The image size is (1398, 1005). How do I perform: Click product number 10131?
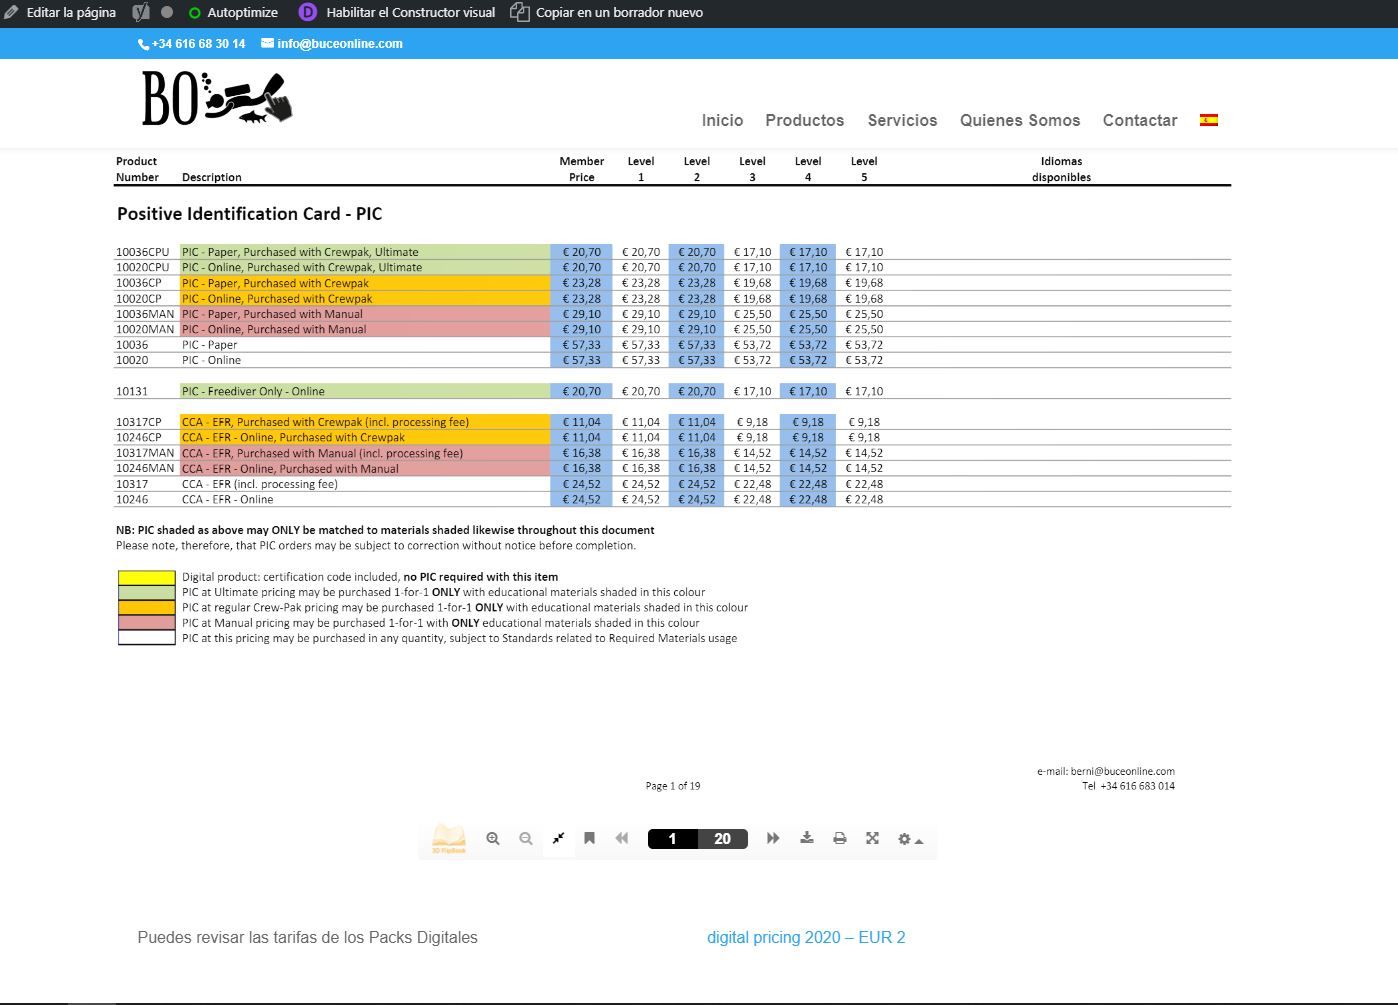132,391
